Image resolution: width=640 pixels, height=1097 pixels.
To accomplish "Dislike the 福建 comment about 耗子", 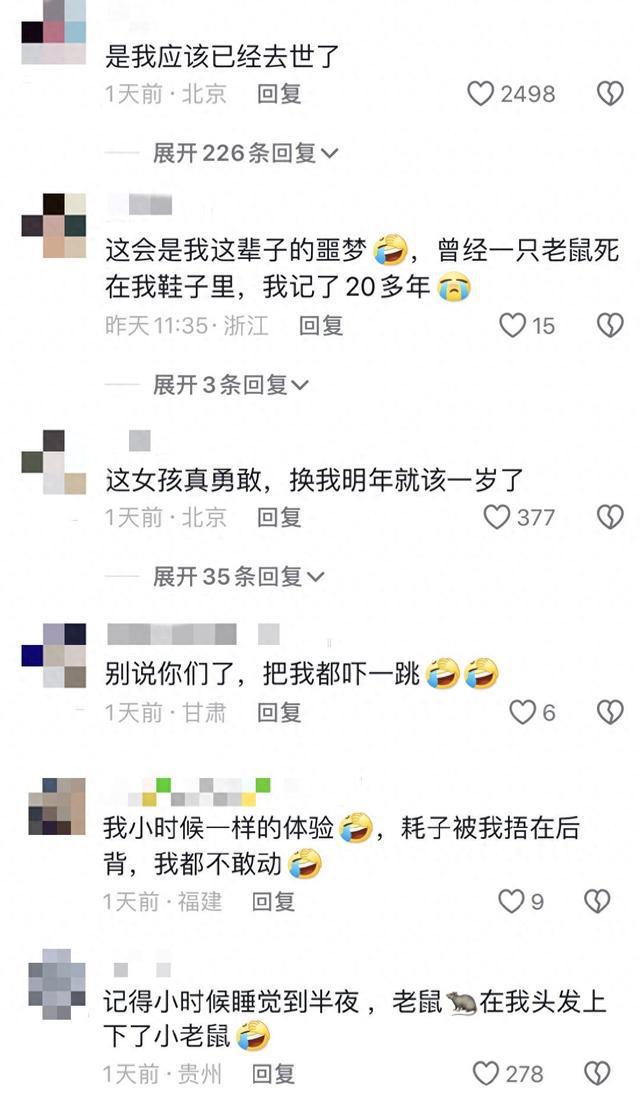I will click(x=597, y=901).
